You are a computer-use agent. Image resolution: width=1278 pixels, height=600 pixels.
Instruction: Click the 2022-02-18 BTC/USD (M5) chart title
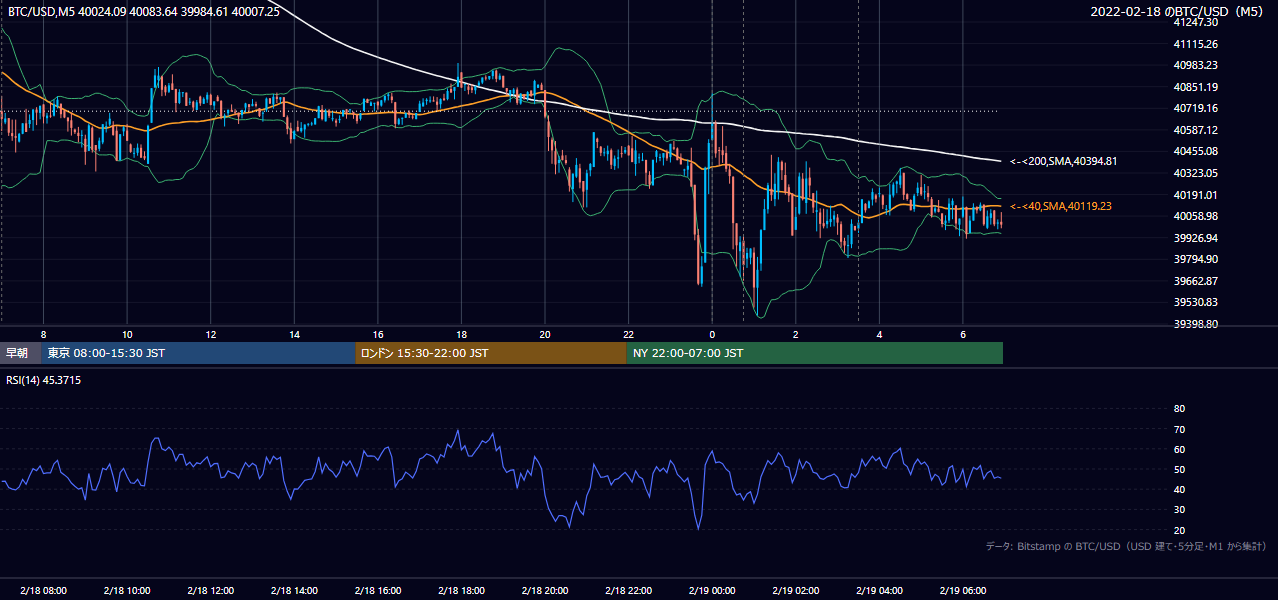click(x=1179, y=11)
